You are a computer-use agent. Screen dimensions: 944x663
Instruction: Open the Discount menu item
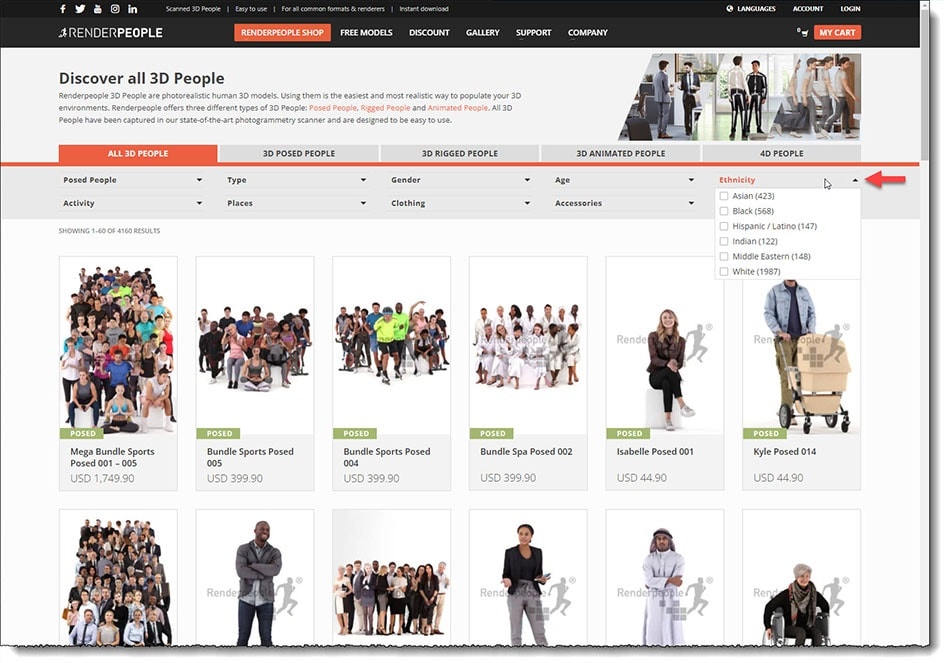coord(429,33)
